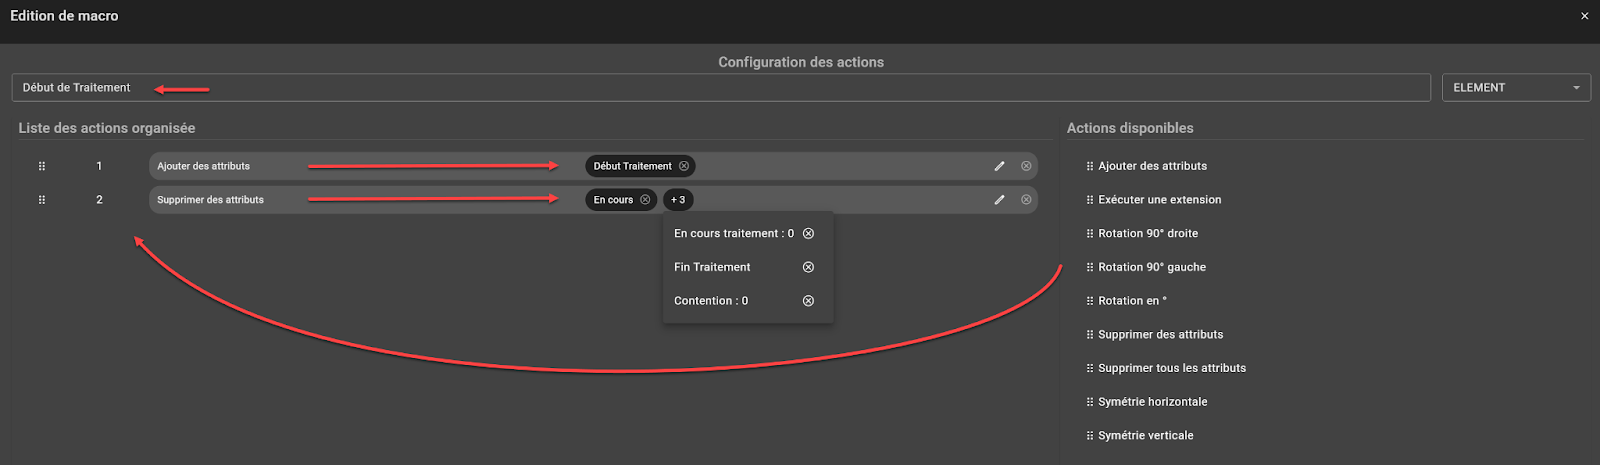The height and width of the screenshot is (465, 1600).
Task: Open the ELEMENT dropdown
Action: [x=1515, y=88]
